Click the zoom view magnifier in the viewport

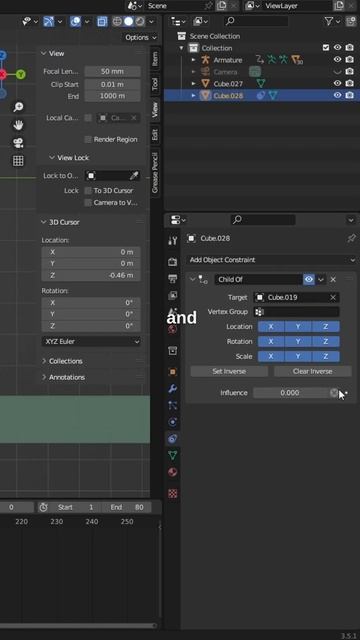(18, 107)
